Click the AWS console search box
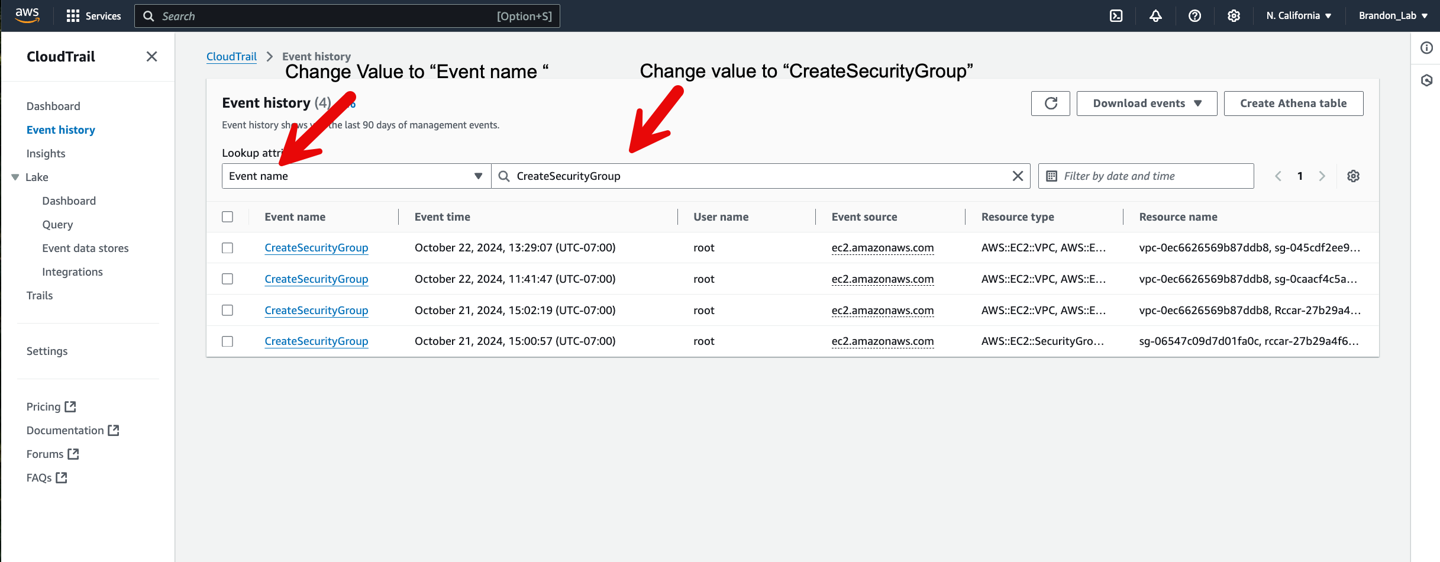 347,16
